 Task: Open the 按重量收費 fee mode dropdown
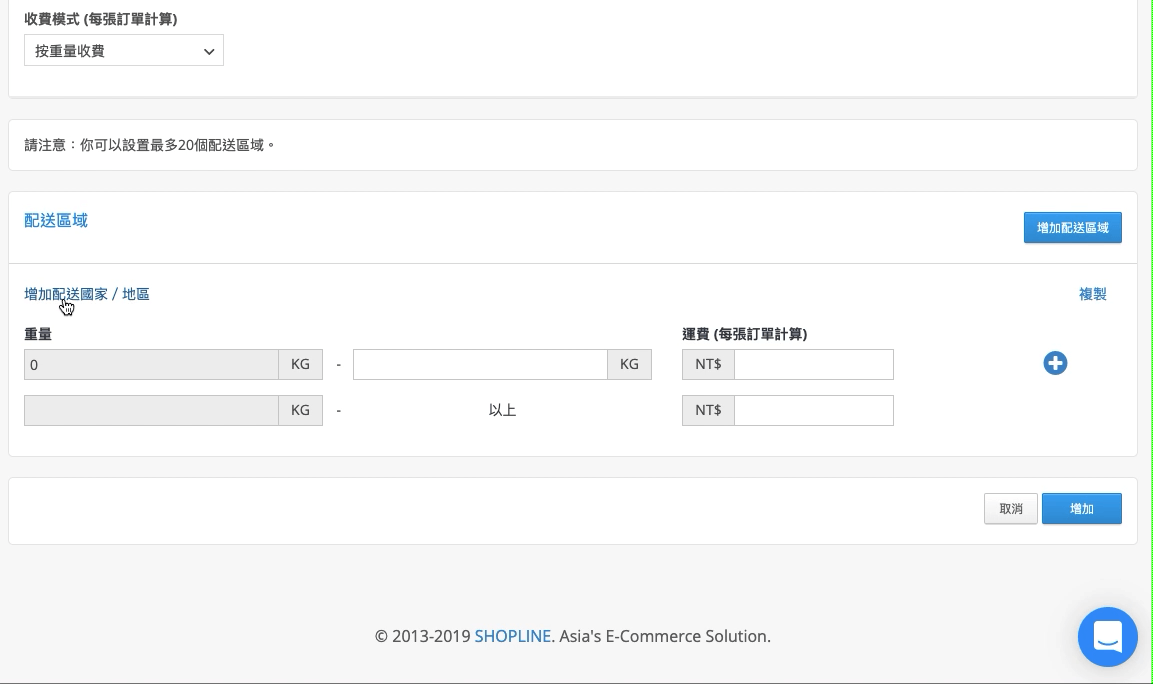pos(124,51)
